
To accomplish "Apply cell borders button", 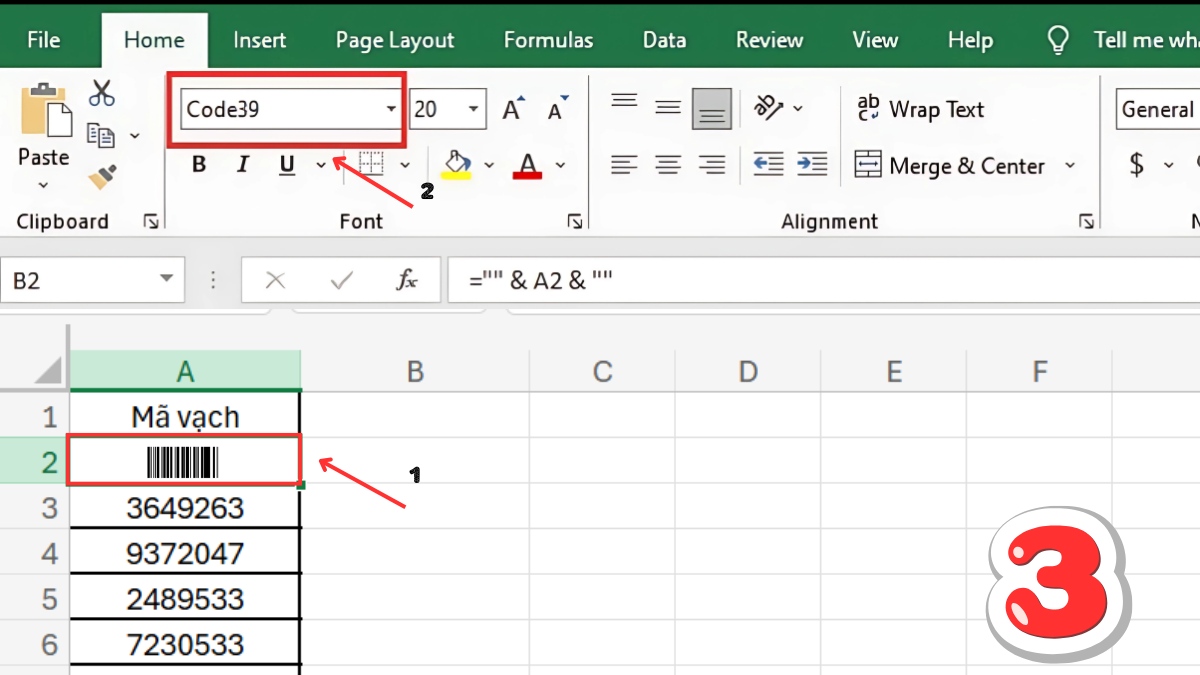I will pos(371,164).
